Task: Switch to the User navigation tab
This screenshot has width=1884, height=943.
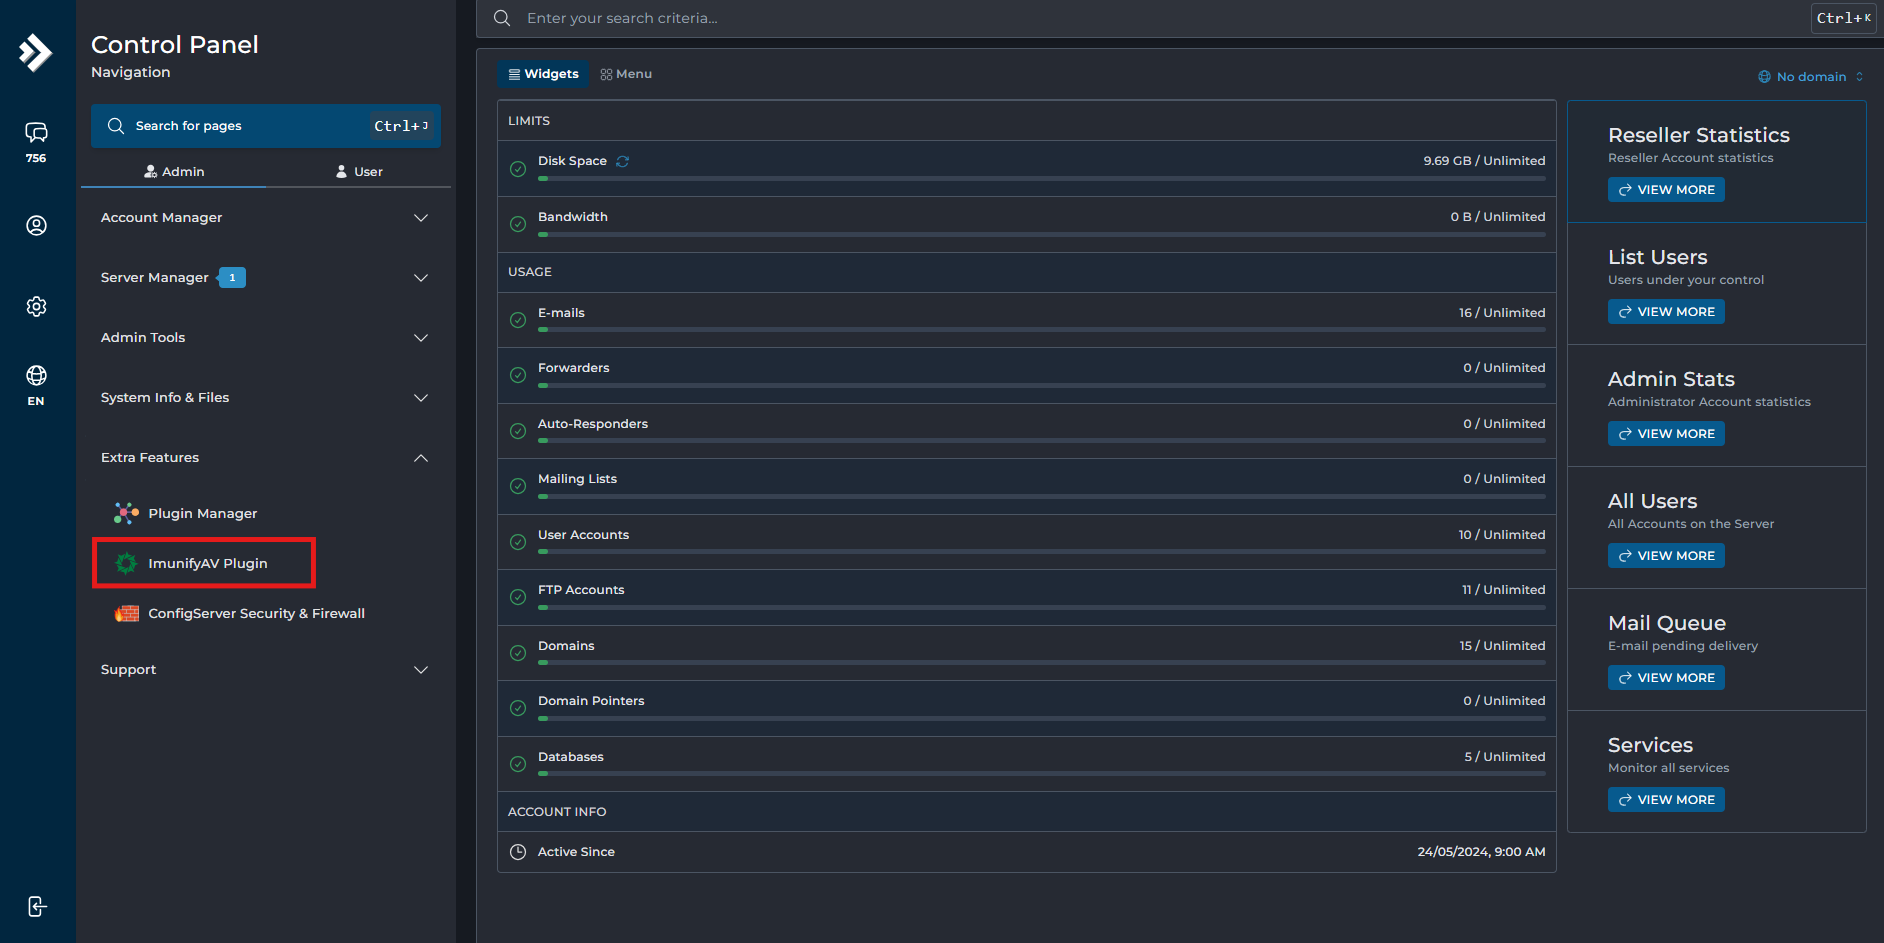Action: (x=359, y=172)
